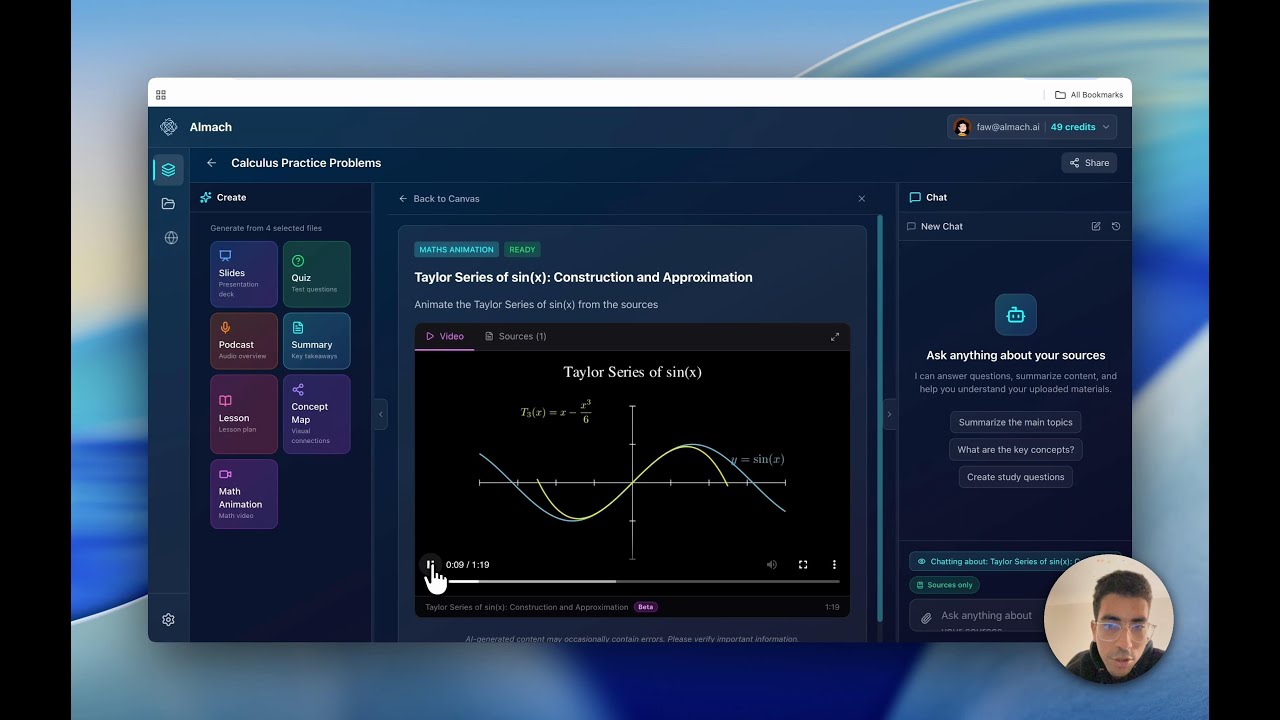Click the apps grid icon in browser bar
The height and width of the screenshot is (720, 1280).
tap(161, 95)
